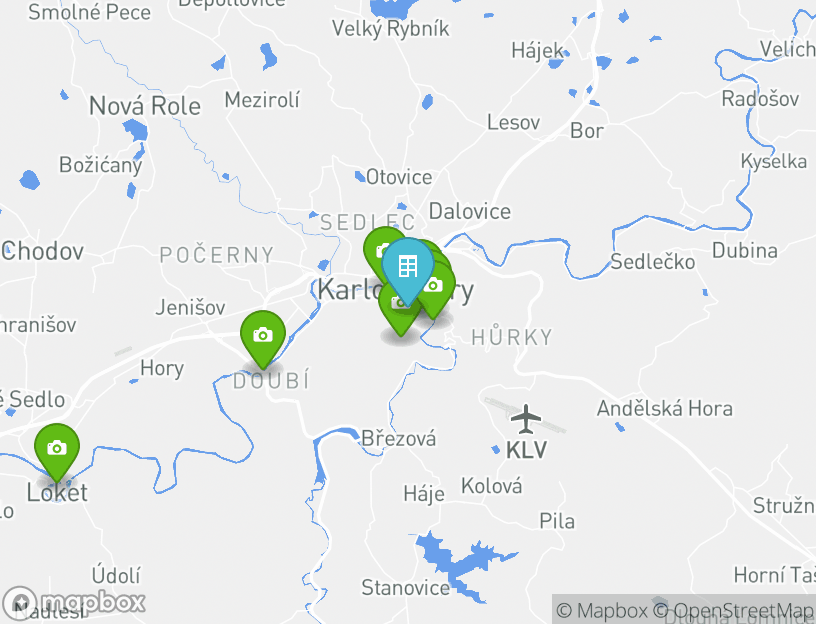
Task: Select the green camera pin below hotel marker
Action: pos(398,317)
